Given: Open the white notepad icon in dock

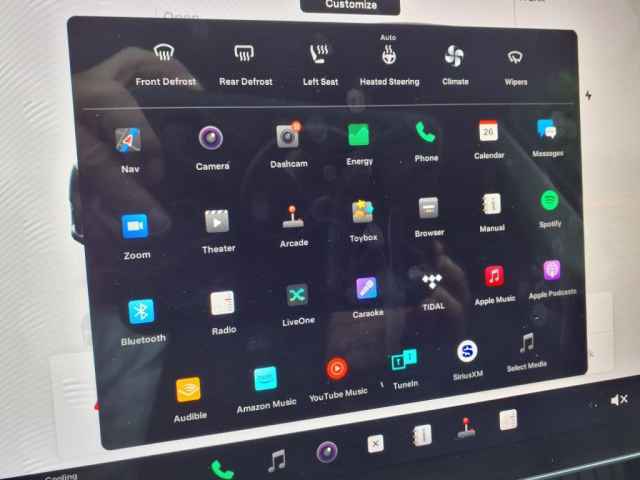Looking at the screenshot, I should point(508,420).
